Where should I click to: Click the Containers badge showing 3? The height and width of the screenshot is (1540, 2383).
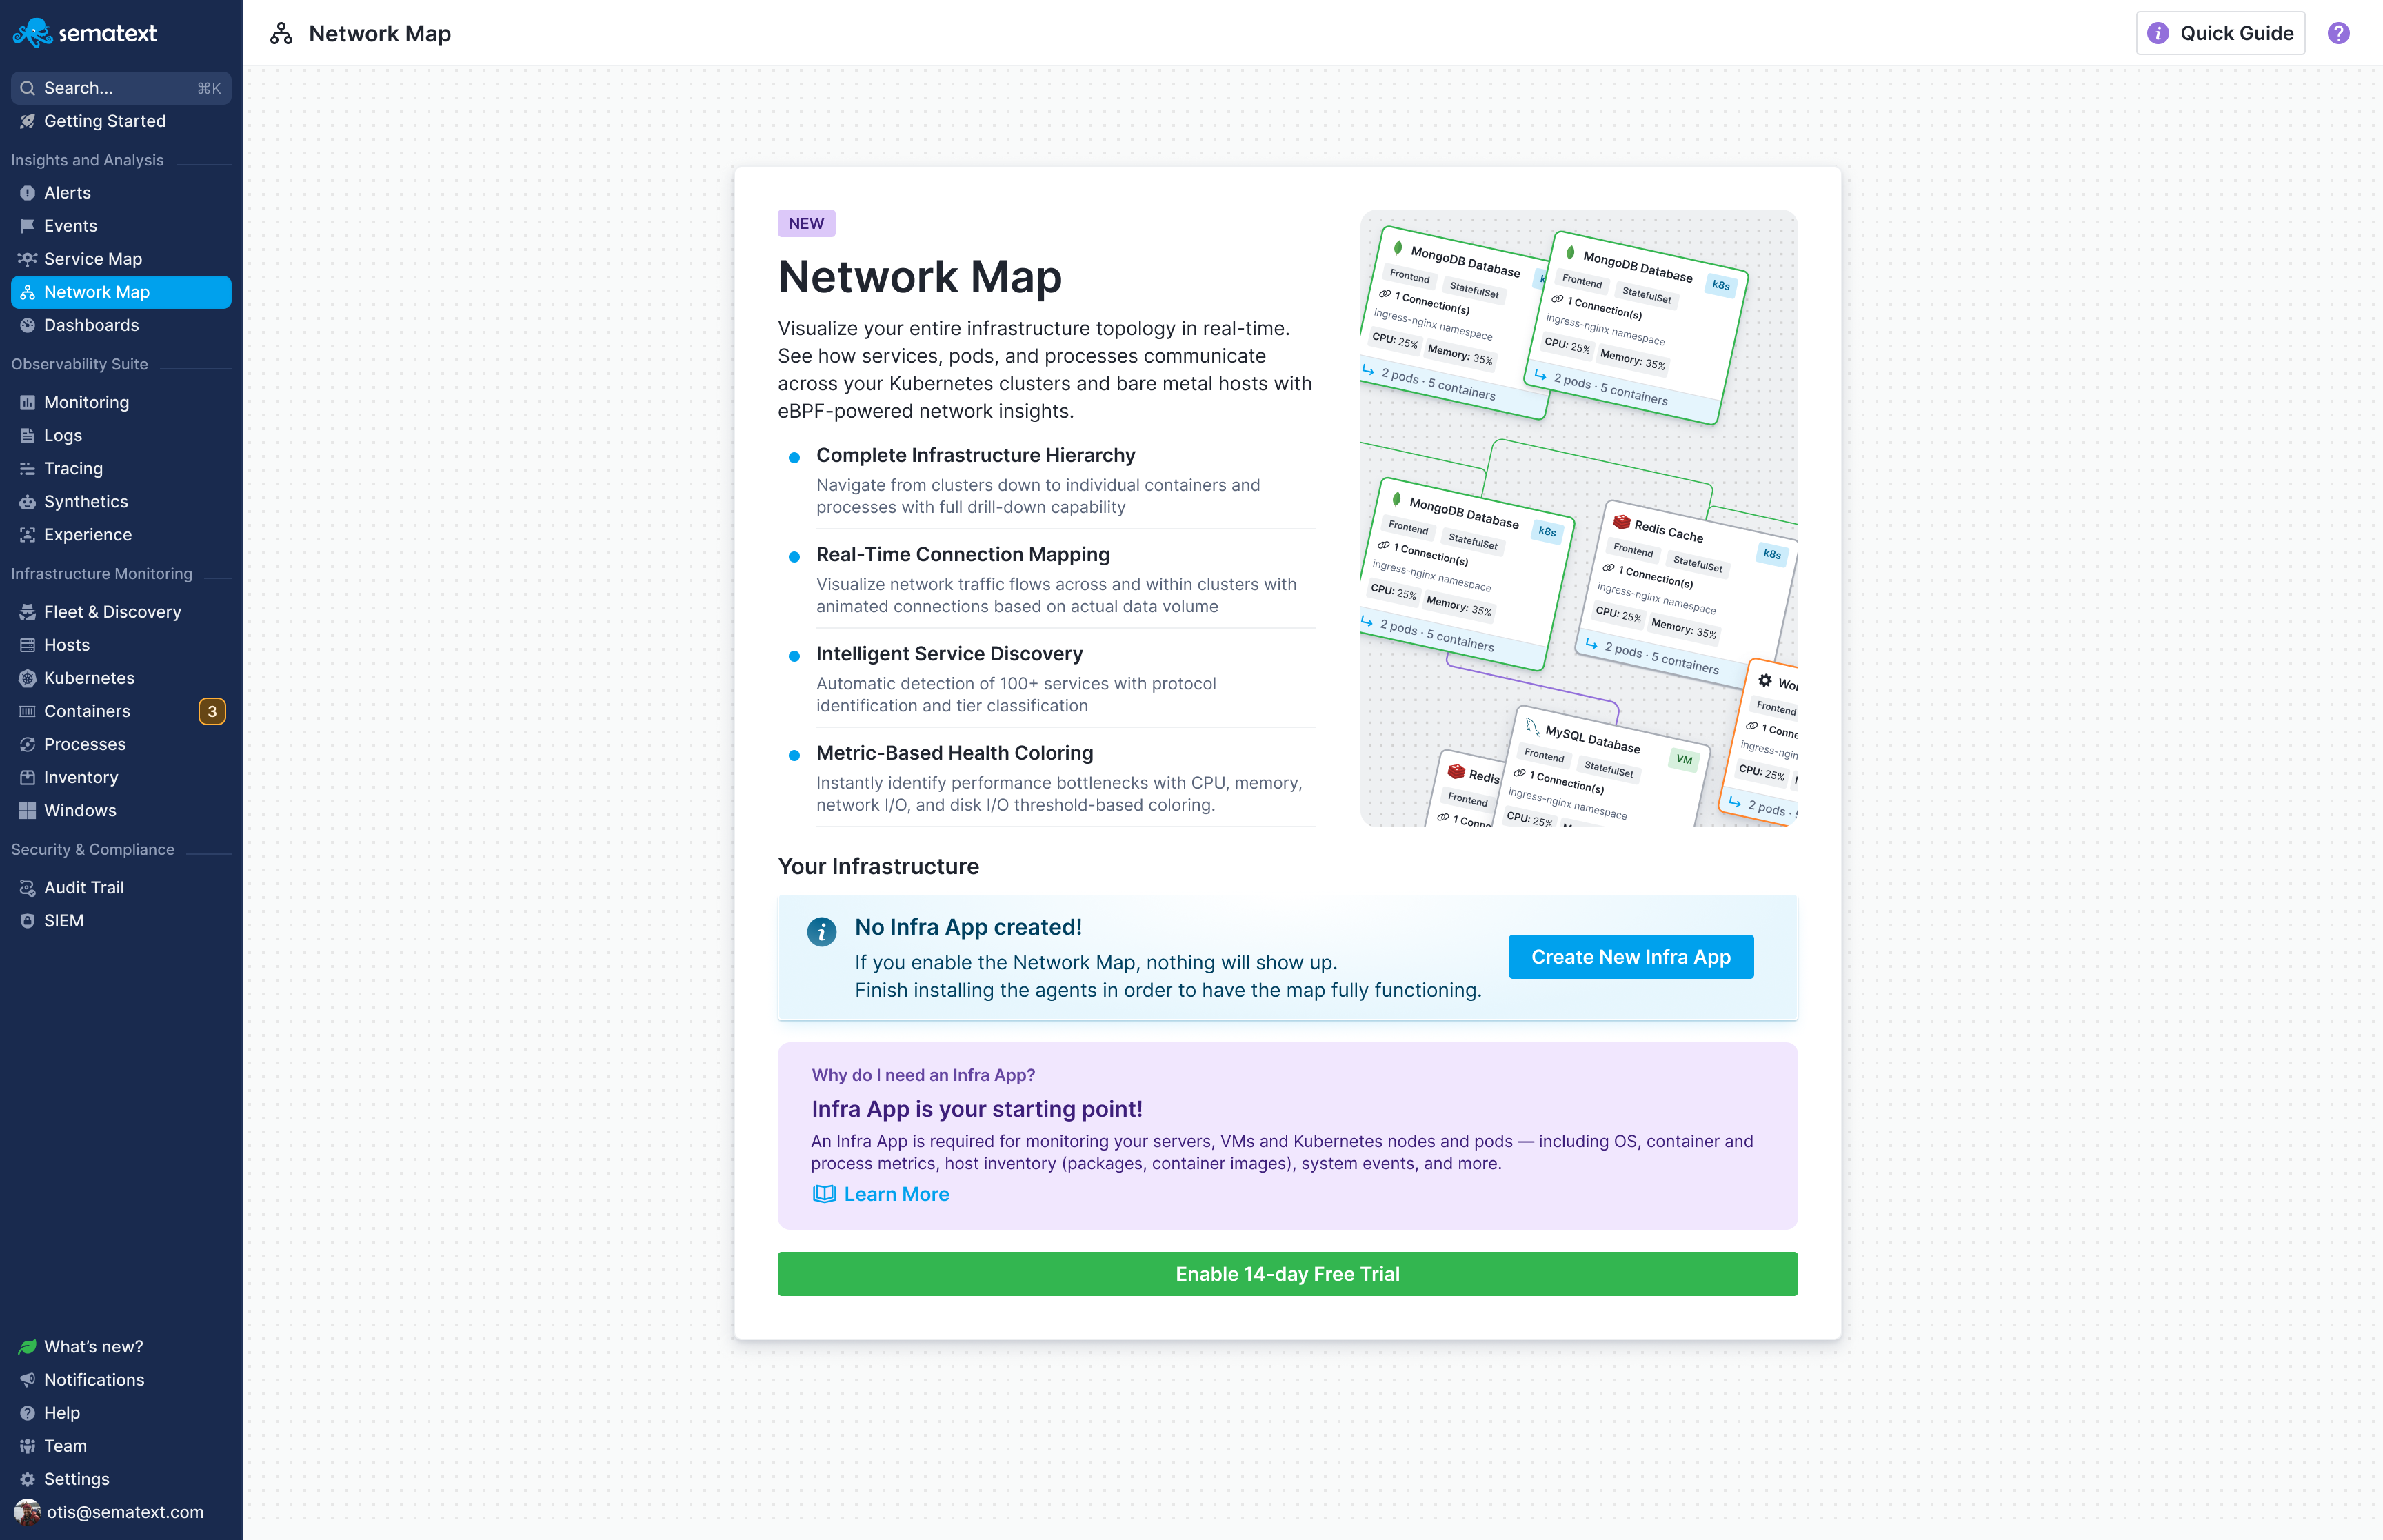click(x=212, y=711)
